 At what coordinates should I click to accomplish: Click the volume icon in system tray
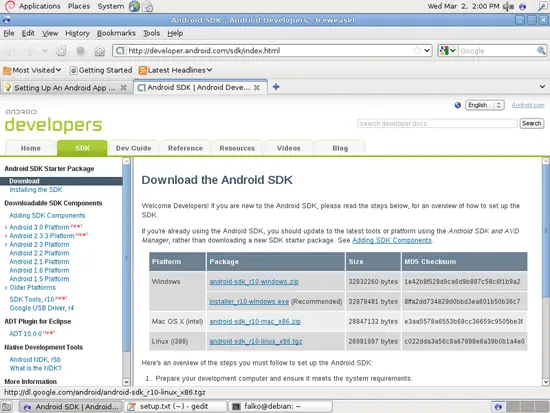click(x=508, y=6)
